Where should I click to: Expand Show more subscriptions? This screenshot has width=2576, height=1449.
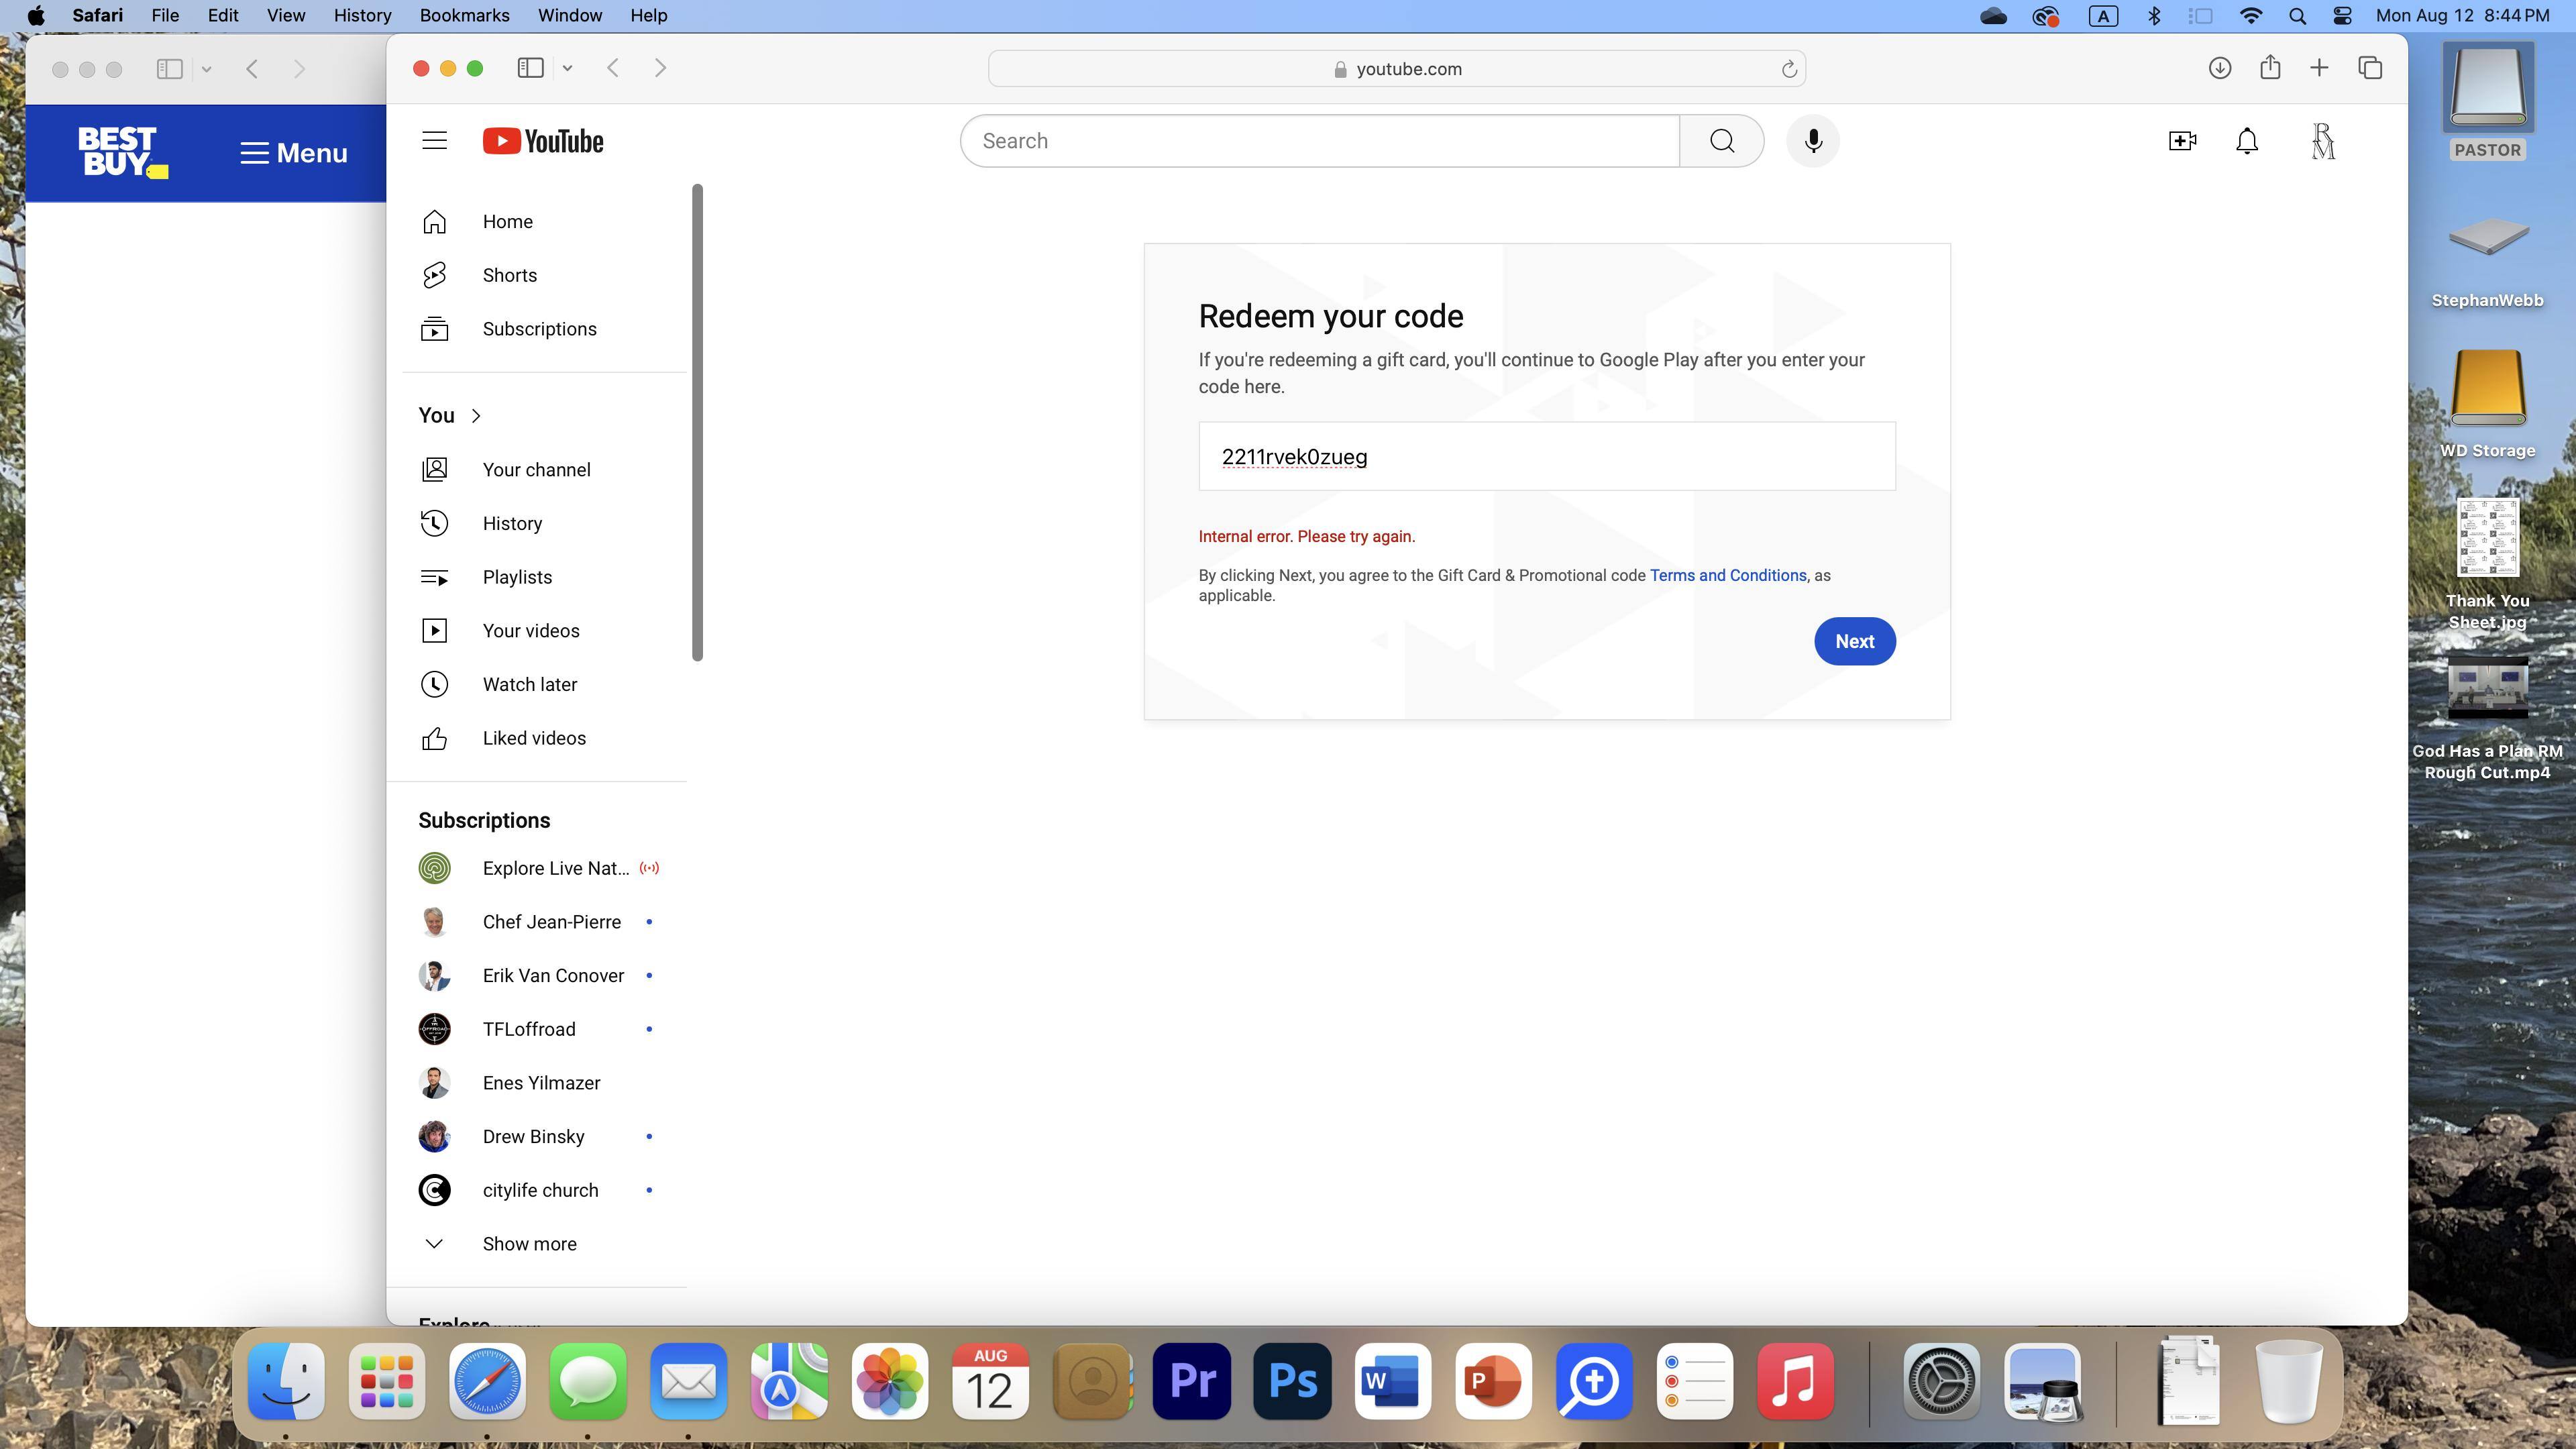(x=528, y=1243)
